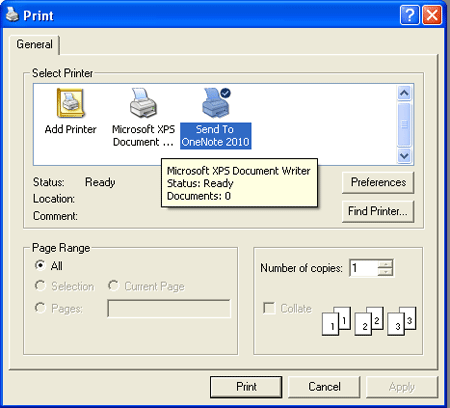Toggle the Collate checkbox
450x408 pixels.
(269, 308)
